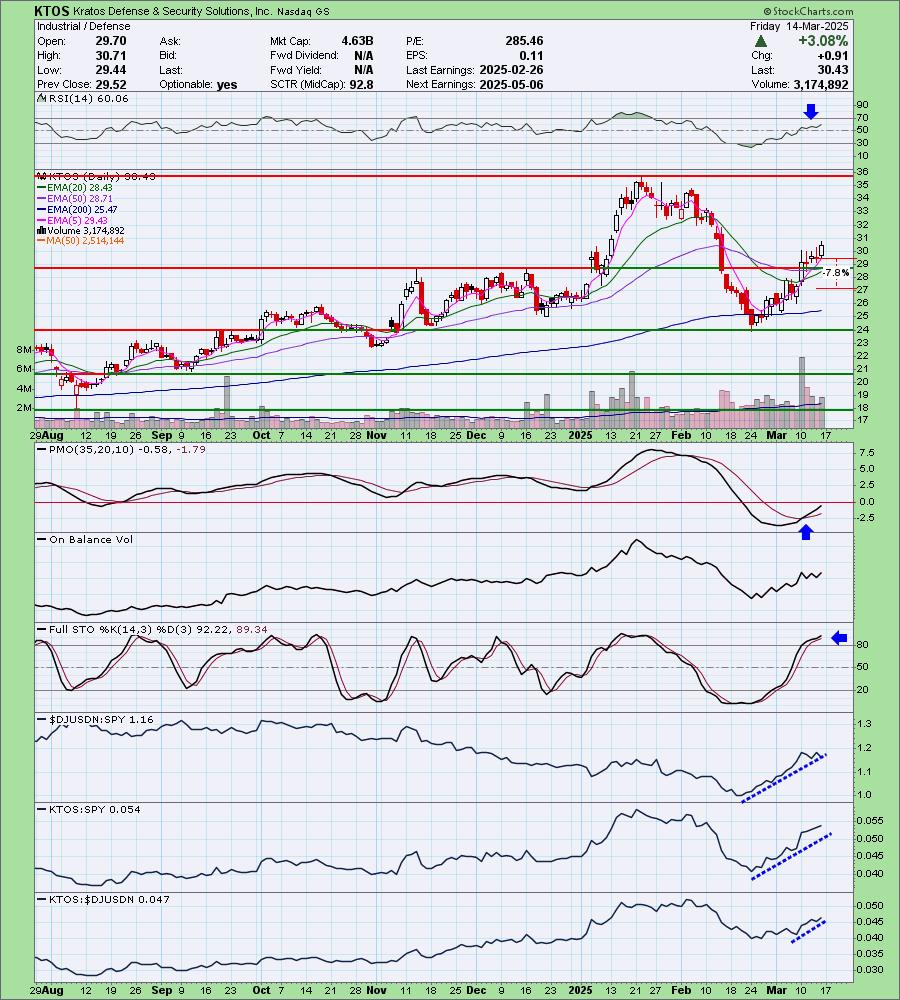This screenshot has width=900, height=1000.
Task: Click the EPS value 0.11
Action: tap(531, 55)
